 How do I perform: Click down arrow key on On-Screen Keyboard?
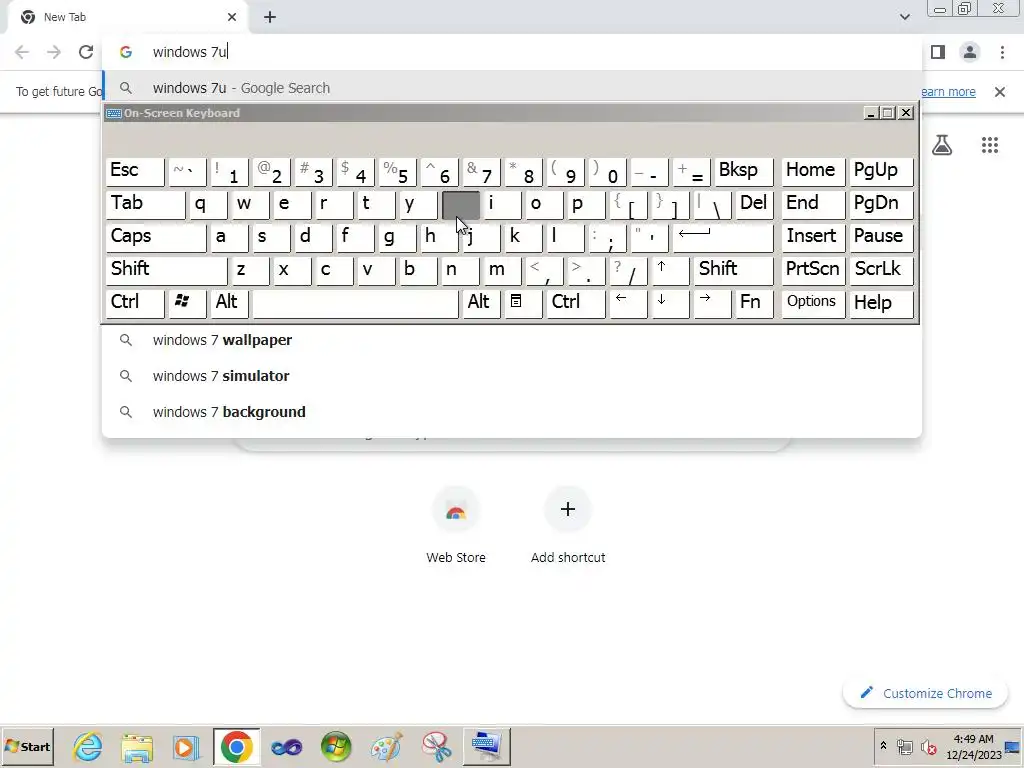click(x=670, y=304)
